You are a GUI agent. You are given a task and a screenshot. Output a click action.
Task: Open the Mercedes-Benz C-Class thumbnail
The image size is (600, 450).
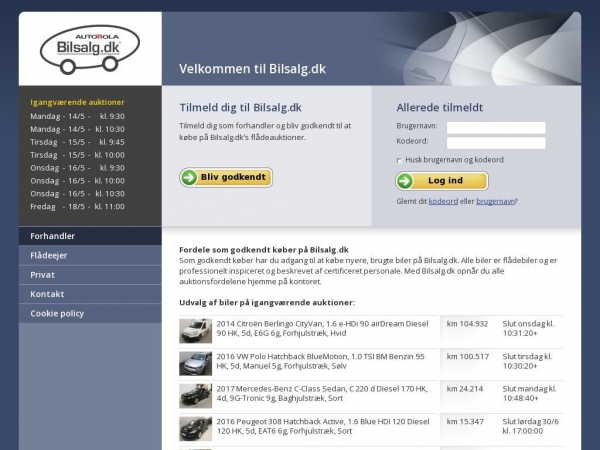tap(196, 396)
